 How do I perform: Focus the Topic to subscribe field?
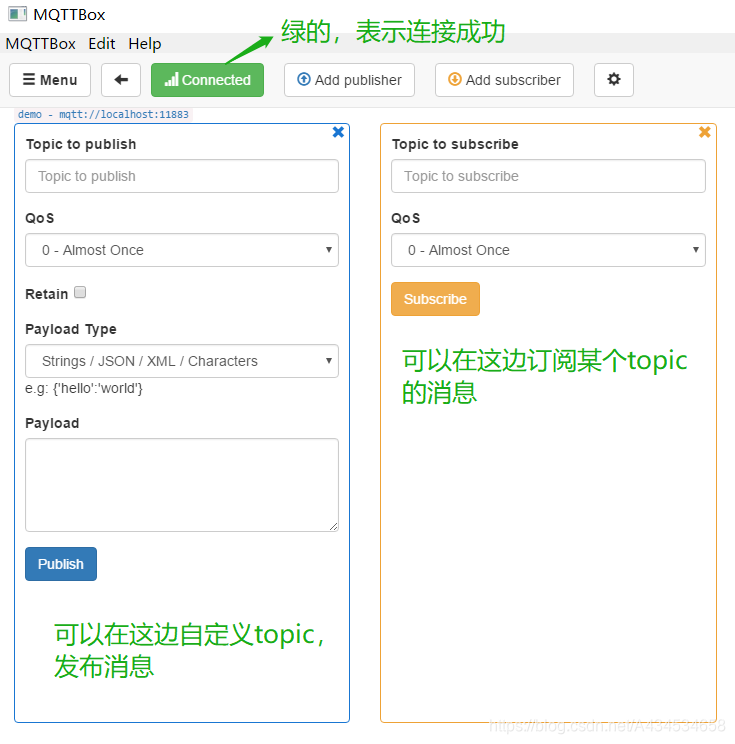[548, 176]
